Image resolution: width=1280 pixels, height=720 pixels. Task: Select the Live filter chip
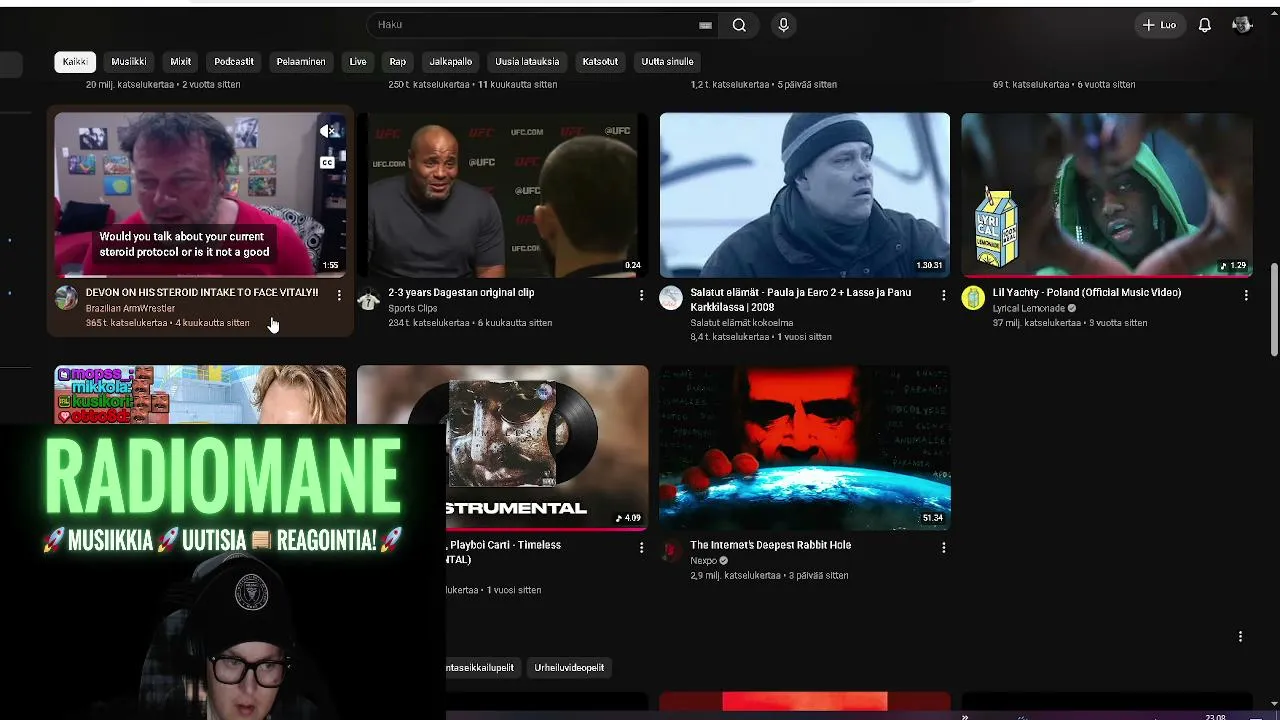click(x=358, y=62)
